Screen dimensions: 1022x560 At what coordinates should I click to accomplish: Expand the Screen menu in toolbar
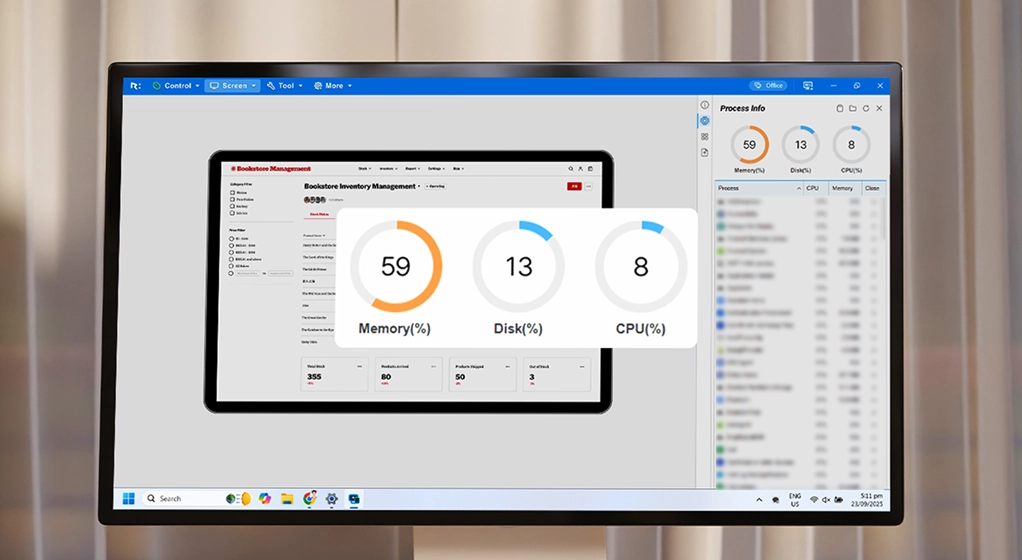tap(233, 86)
